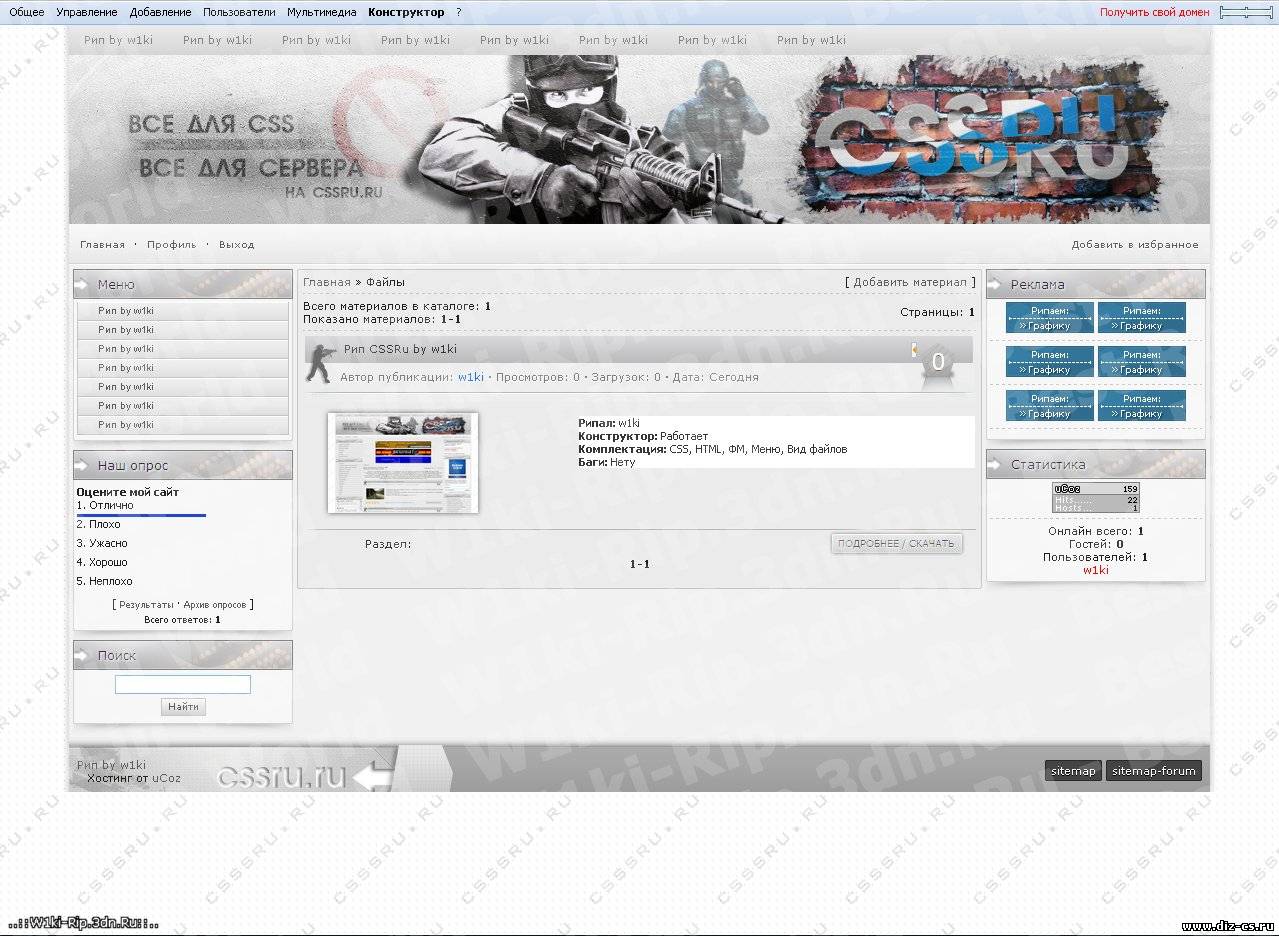Click the Хостинг от uCoz link
This screenshot has width=1279, height=936.
point(134,778)
